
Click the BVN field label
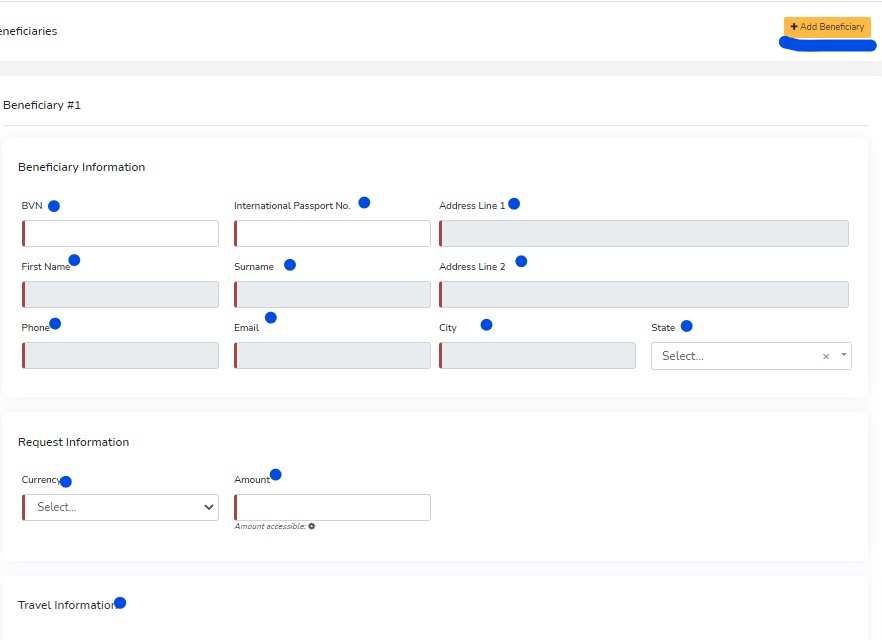(x=32, y=206)
